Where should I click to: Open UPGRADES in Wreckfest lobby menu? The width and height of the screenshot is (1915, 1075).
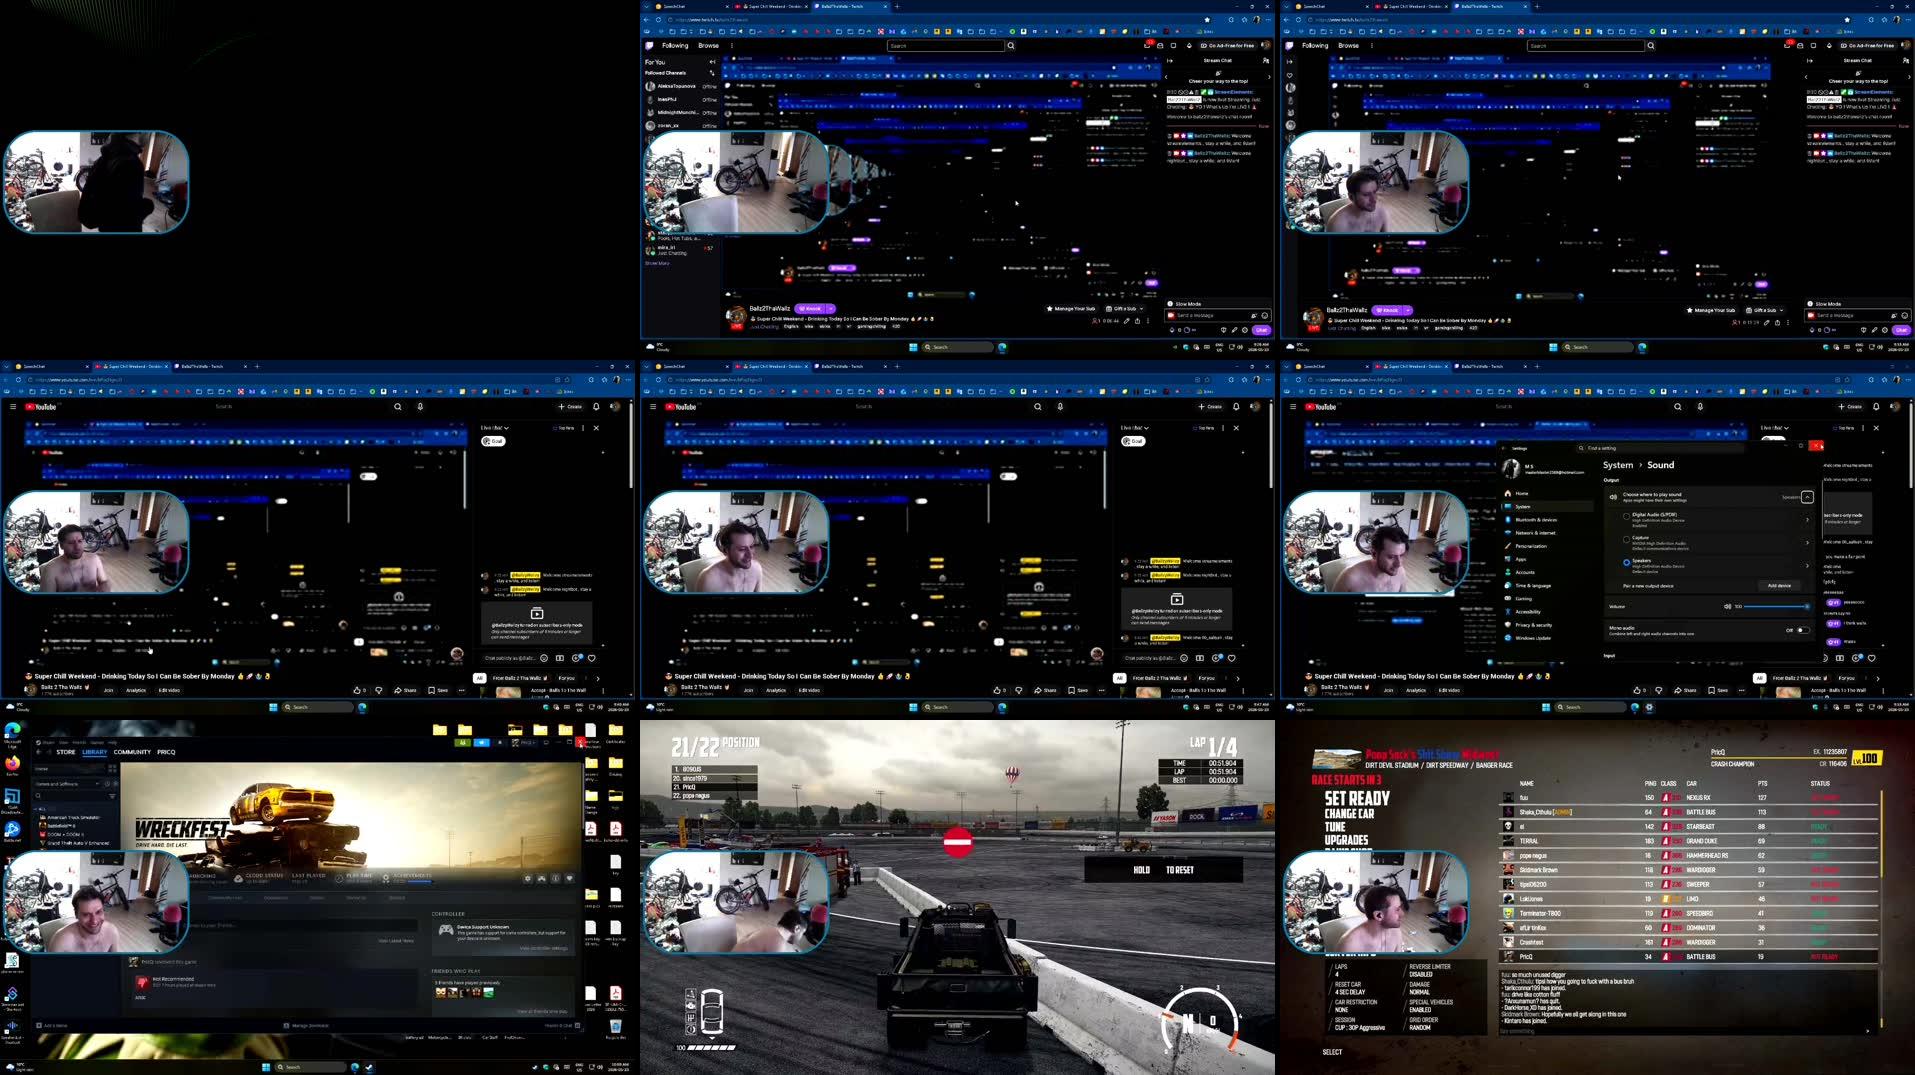[x=1346, y=840]
